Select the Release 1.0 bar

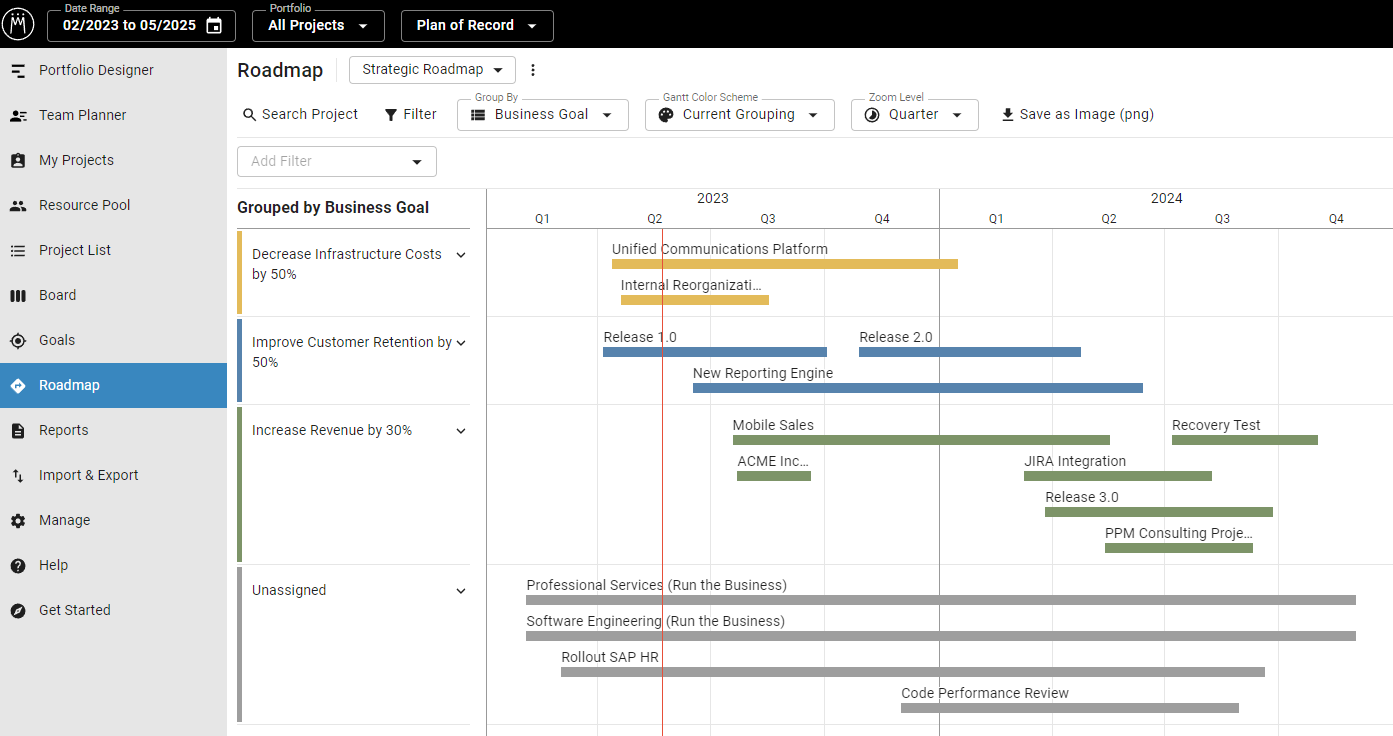(x=715, y=352)
